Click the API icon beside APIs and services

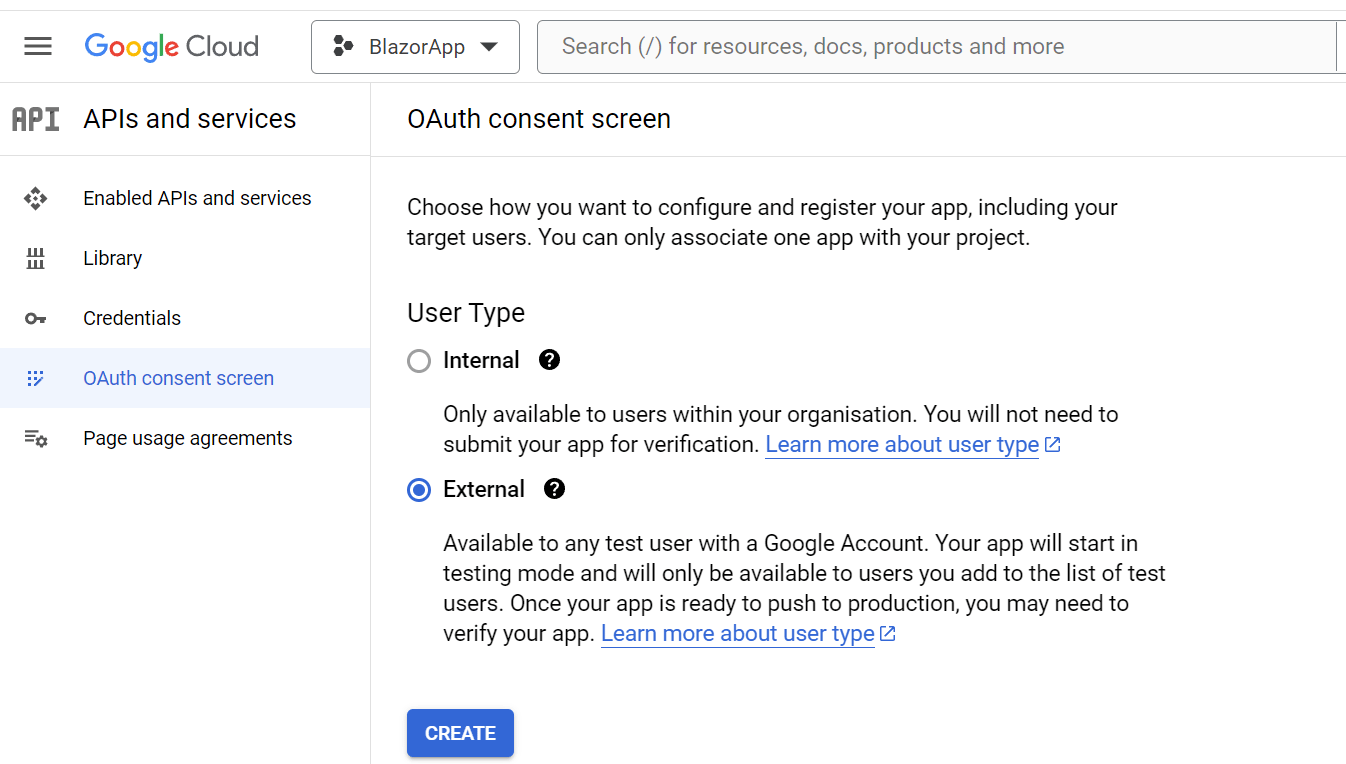[36, 119]
